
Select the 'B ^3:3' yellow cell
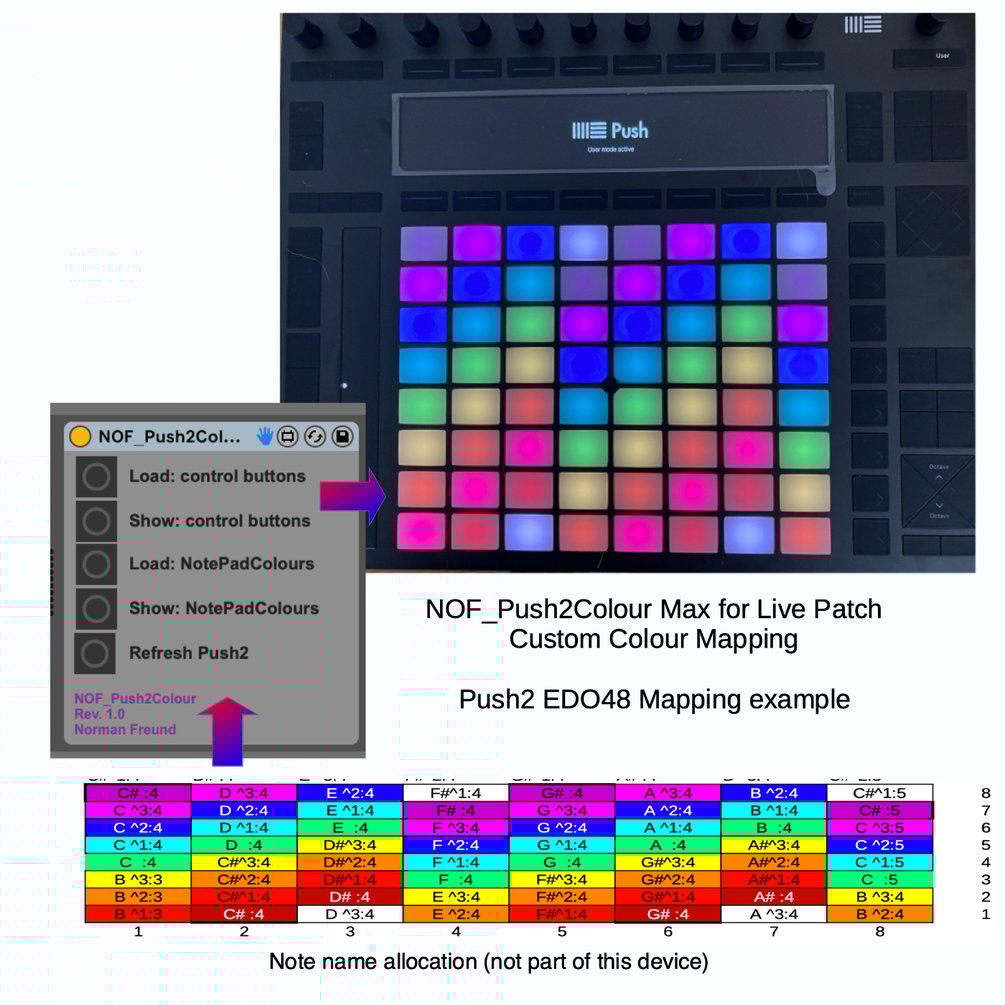coord(138,879)
